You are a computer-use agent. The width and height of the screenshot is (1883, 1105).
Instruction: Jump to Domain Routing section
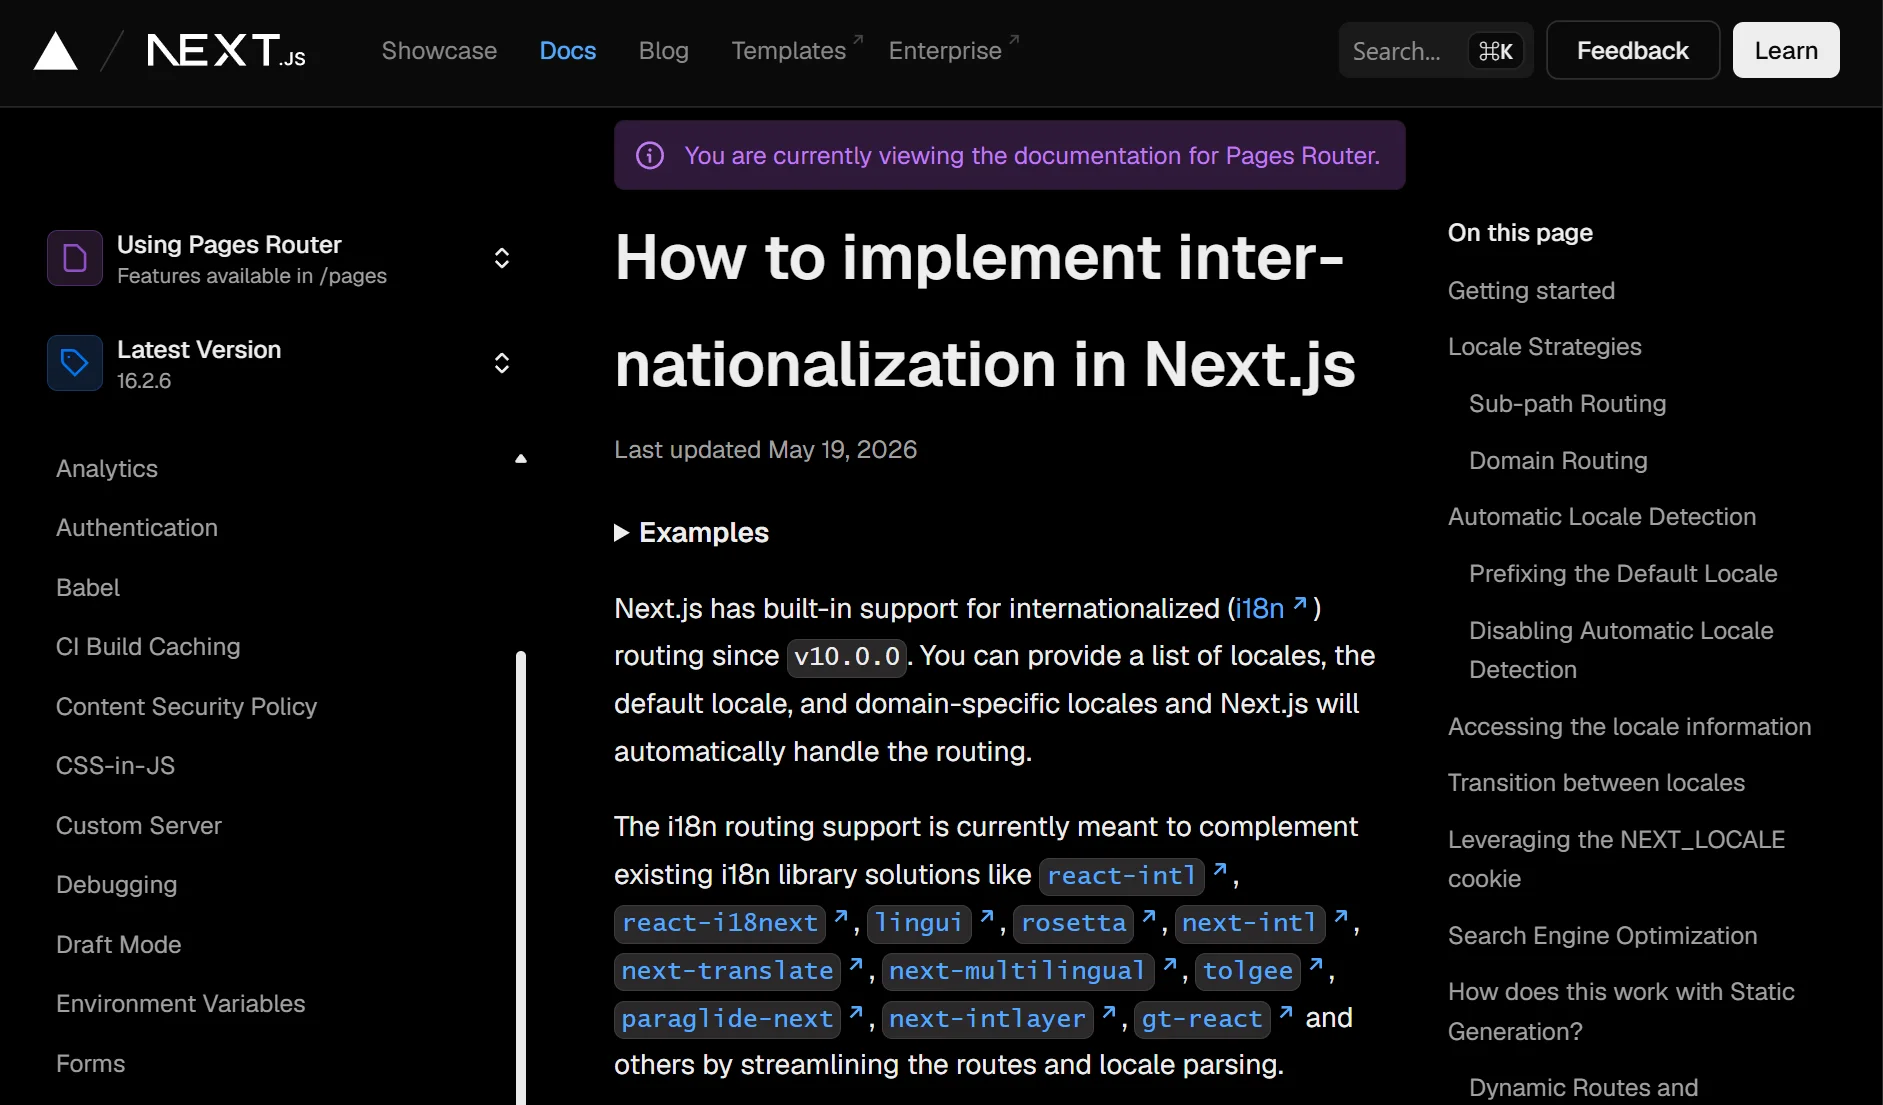point(1558,461)
